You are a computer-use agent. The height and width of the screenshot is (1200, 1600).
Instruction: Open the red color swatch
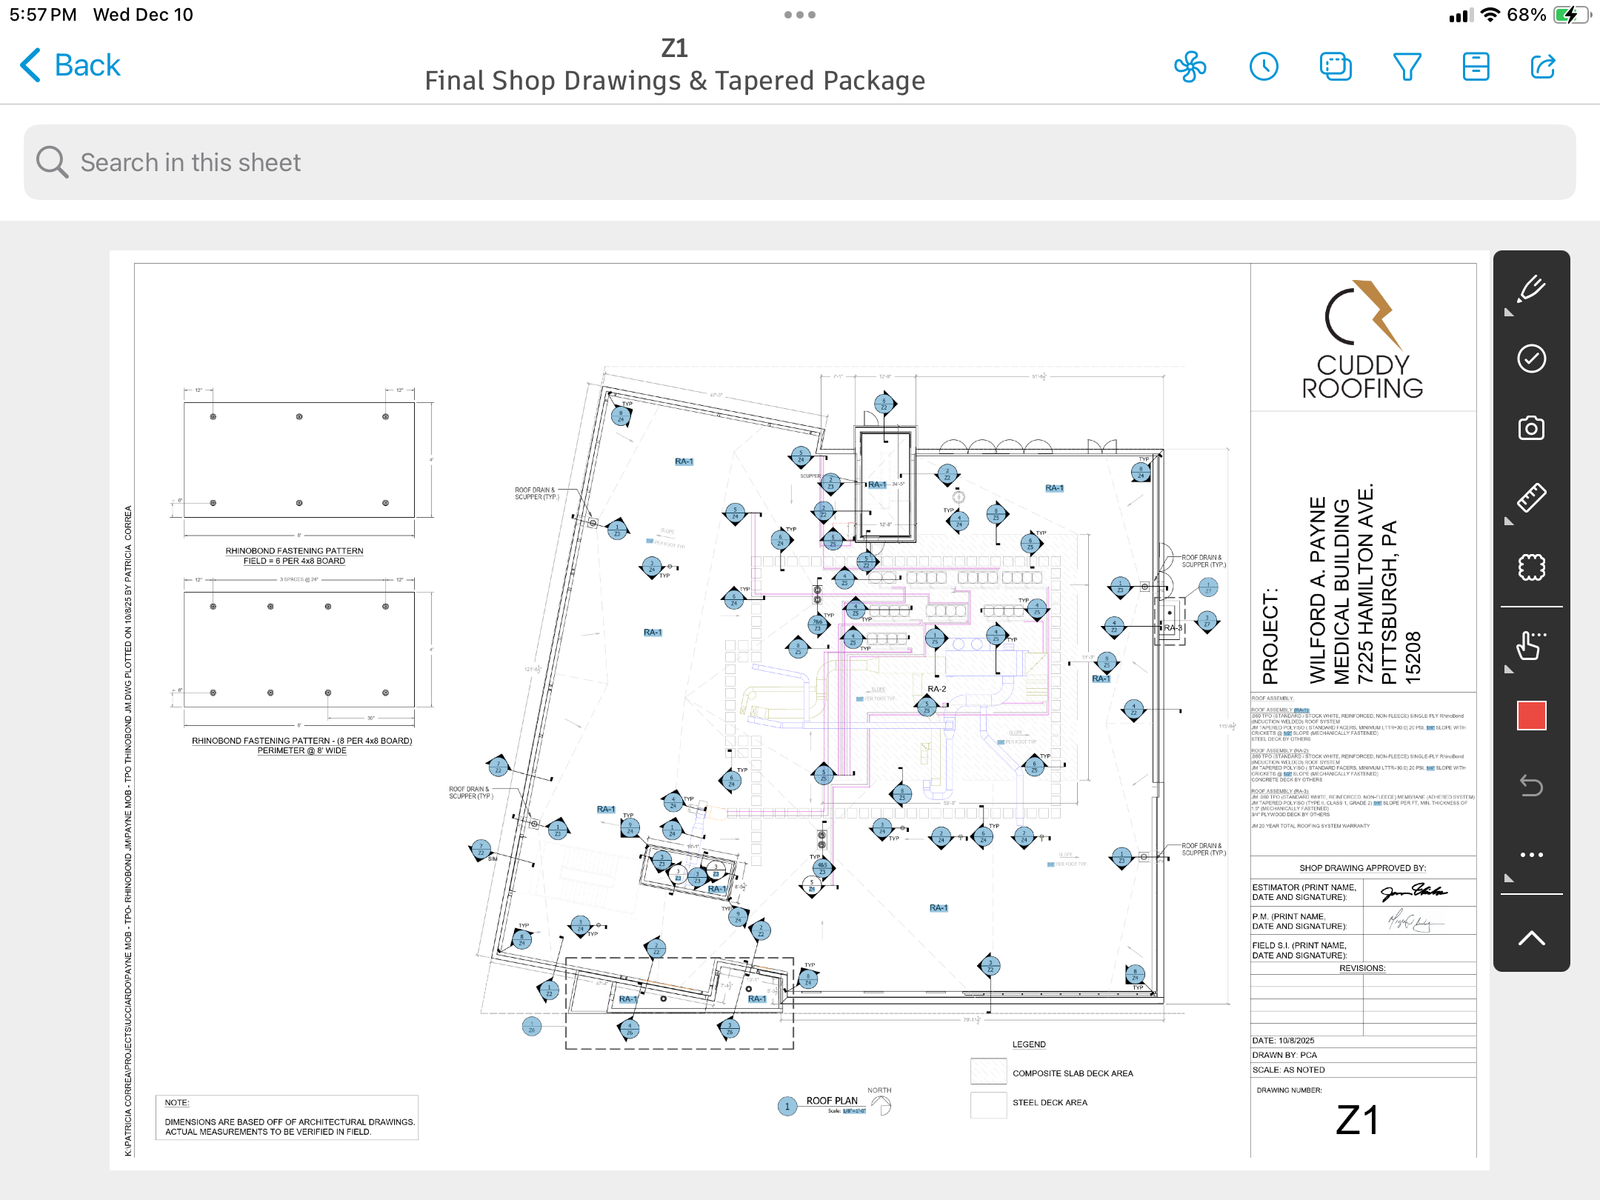pos(1531,716)
